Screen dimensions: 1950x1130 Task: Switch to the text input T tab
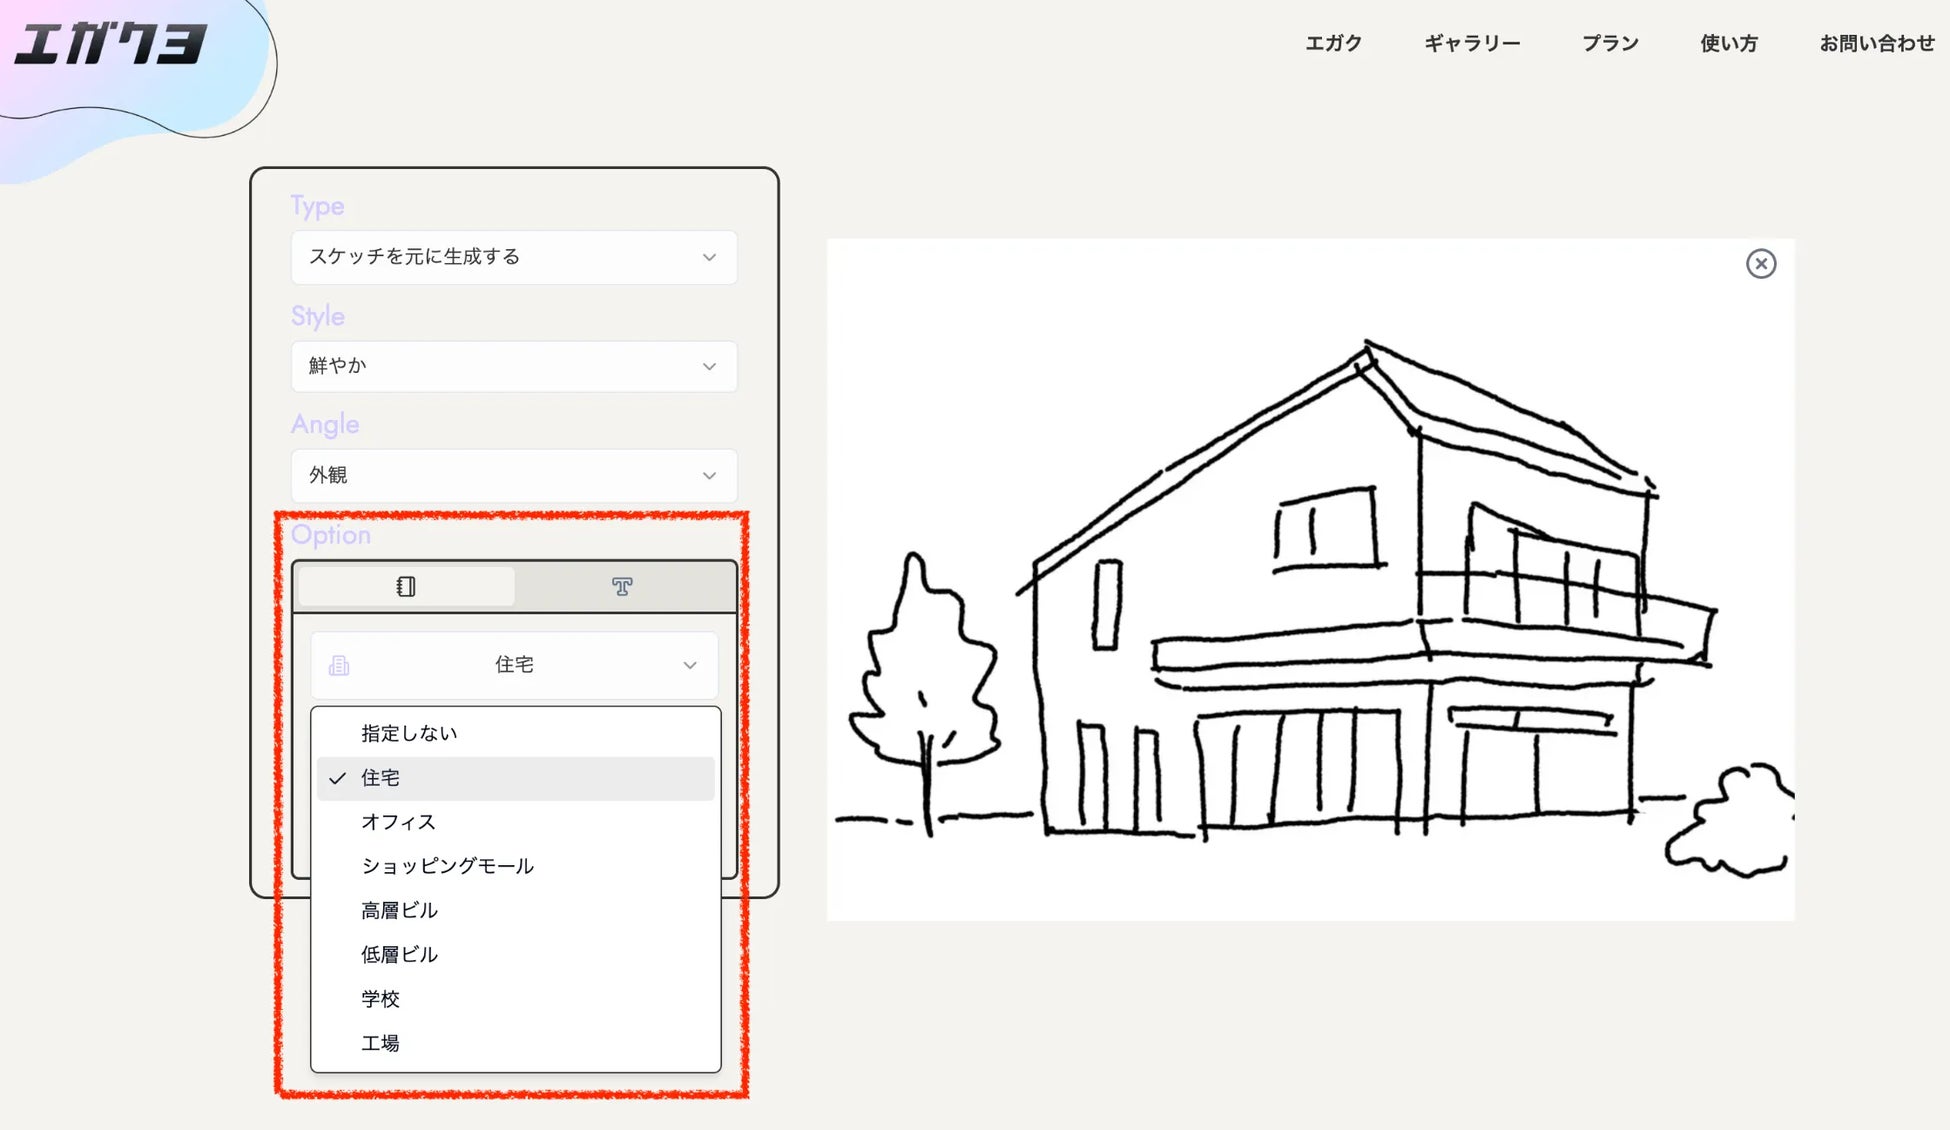coord(622,587)
